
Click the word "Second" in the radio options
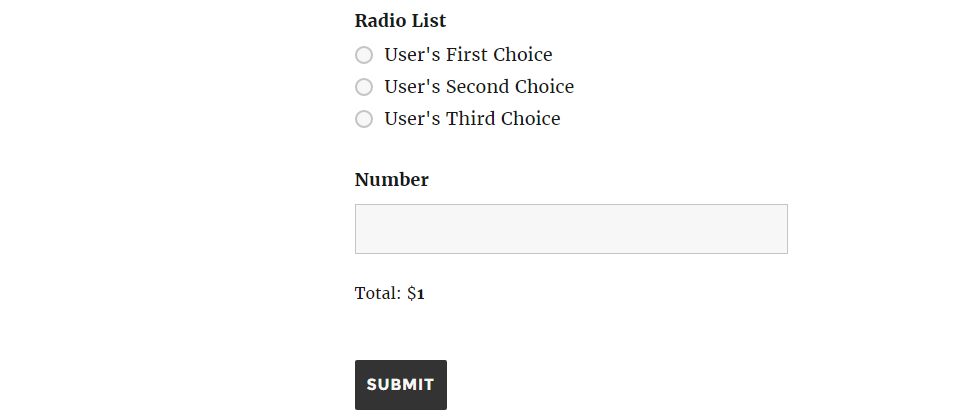(x=477, y=87)
